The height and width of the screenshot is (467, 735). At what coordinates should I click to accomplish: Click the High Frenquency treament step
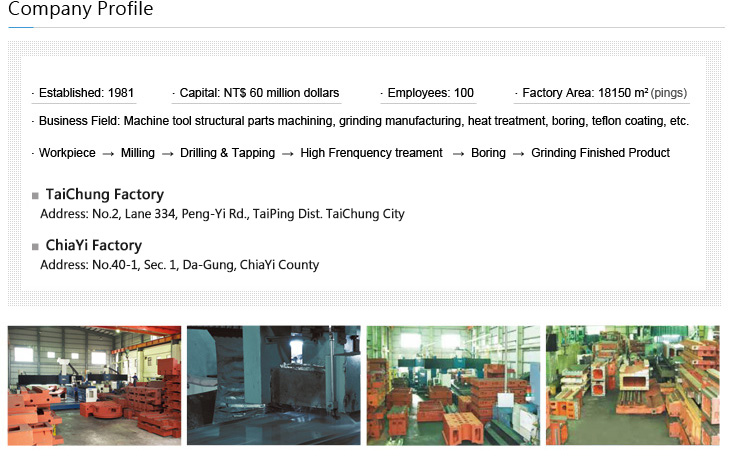(371, 153)
